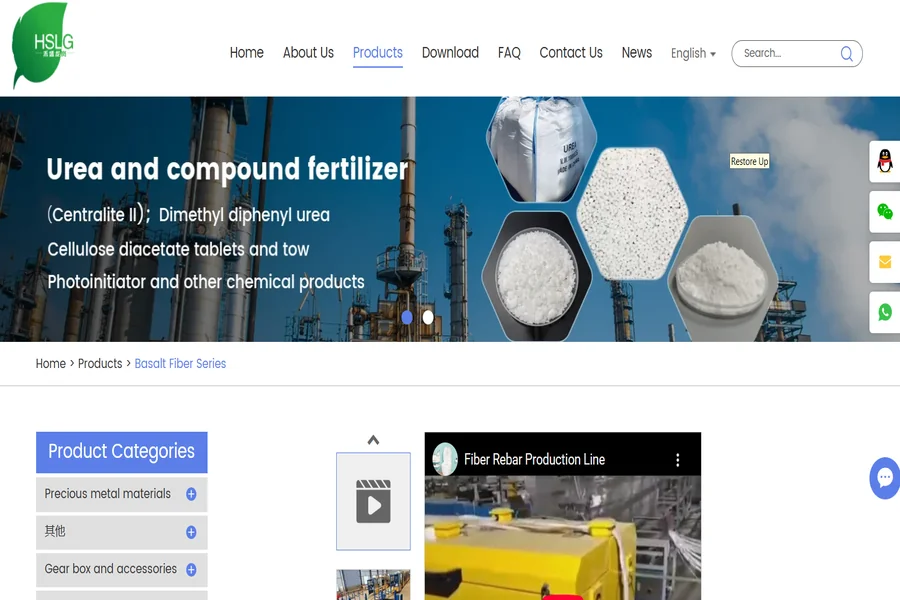Select the video thumbnail with play icon
Screen dimensions: 900x600
pos(373,501)
